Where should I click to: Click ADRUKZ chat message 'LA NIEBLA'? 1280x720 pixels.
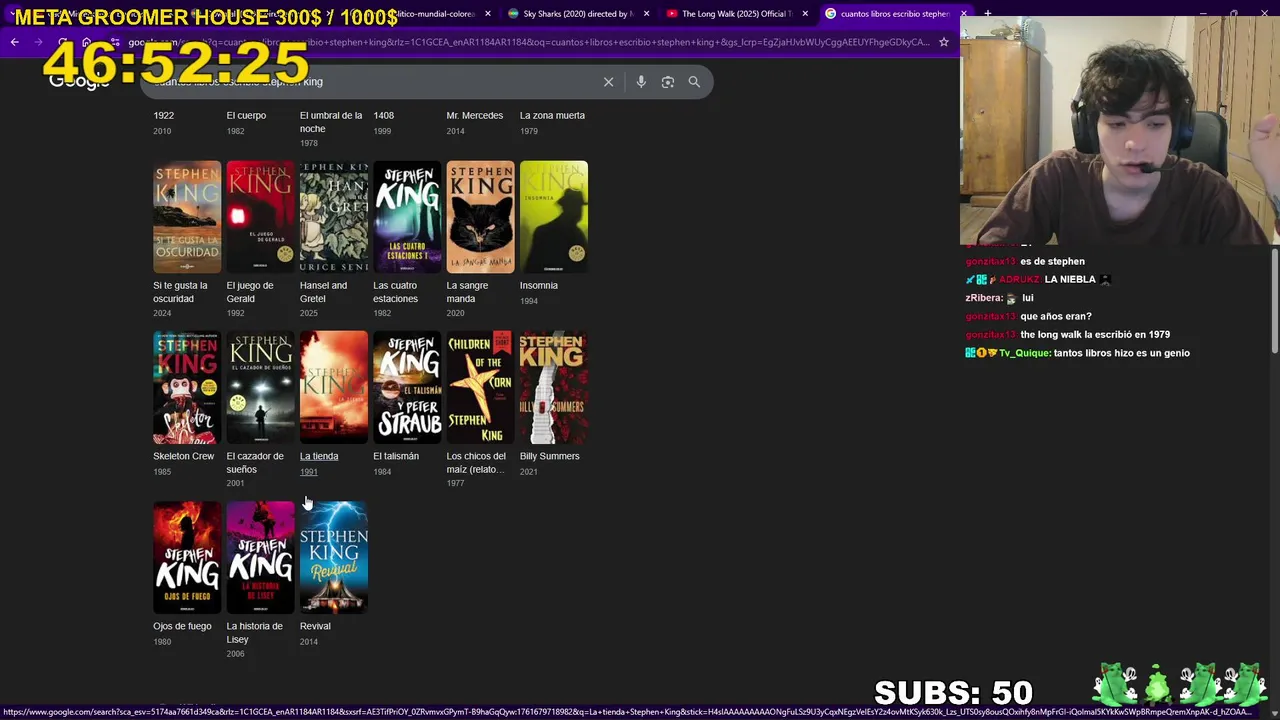point(1038,279)
